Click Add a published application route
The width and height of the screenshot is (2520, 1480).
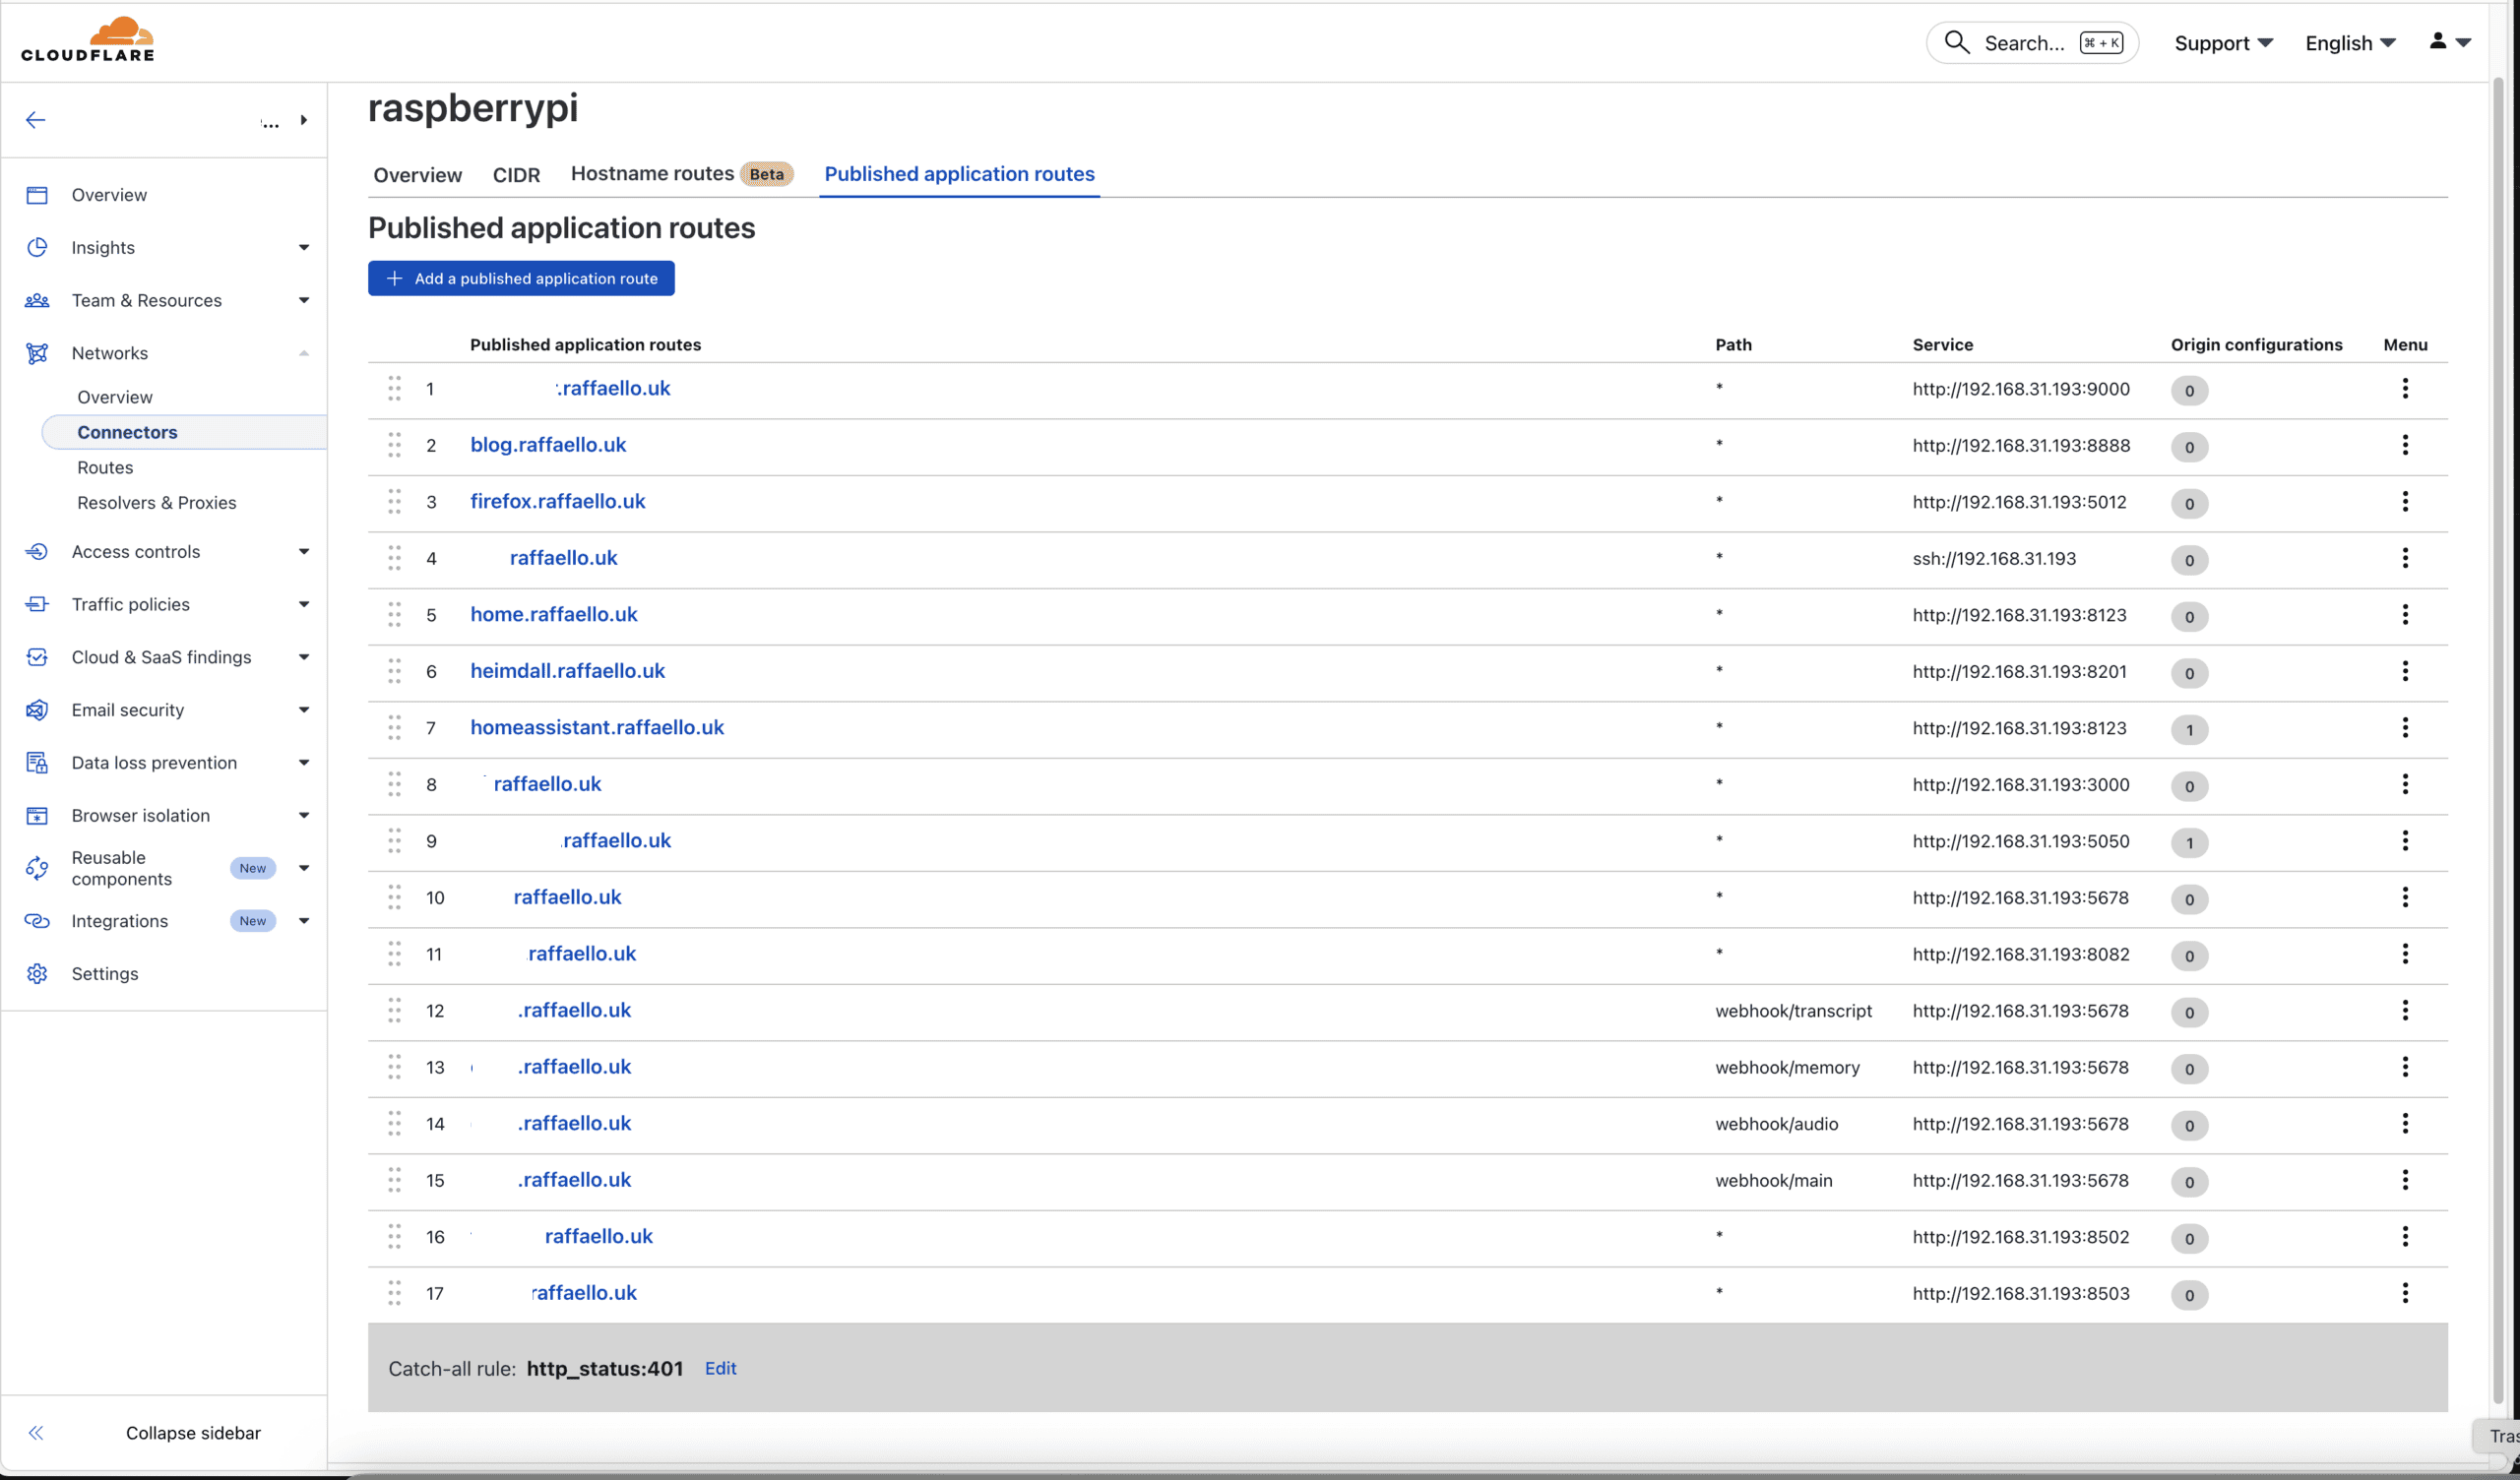[521, 278]
